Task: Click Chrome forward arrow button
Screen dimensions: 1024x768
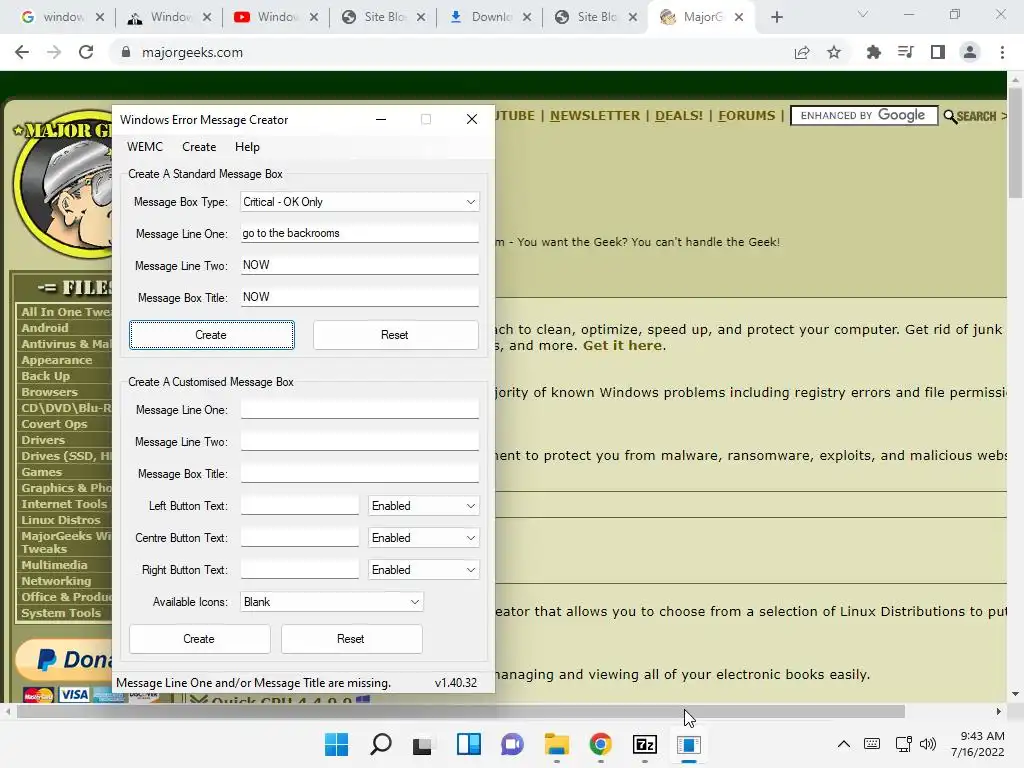Action: coord(54,52)
